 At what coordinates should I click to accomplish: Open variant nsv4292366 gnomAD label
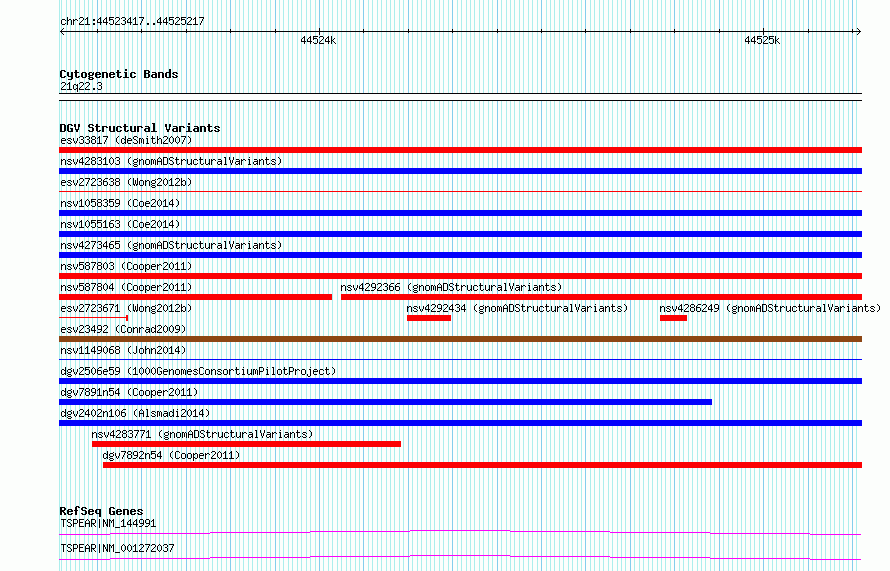[x=451, y=287]
